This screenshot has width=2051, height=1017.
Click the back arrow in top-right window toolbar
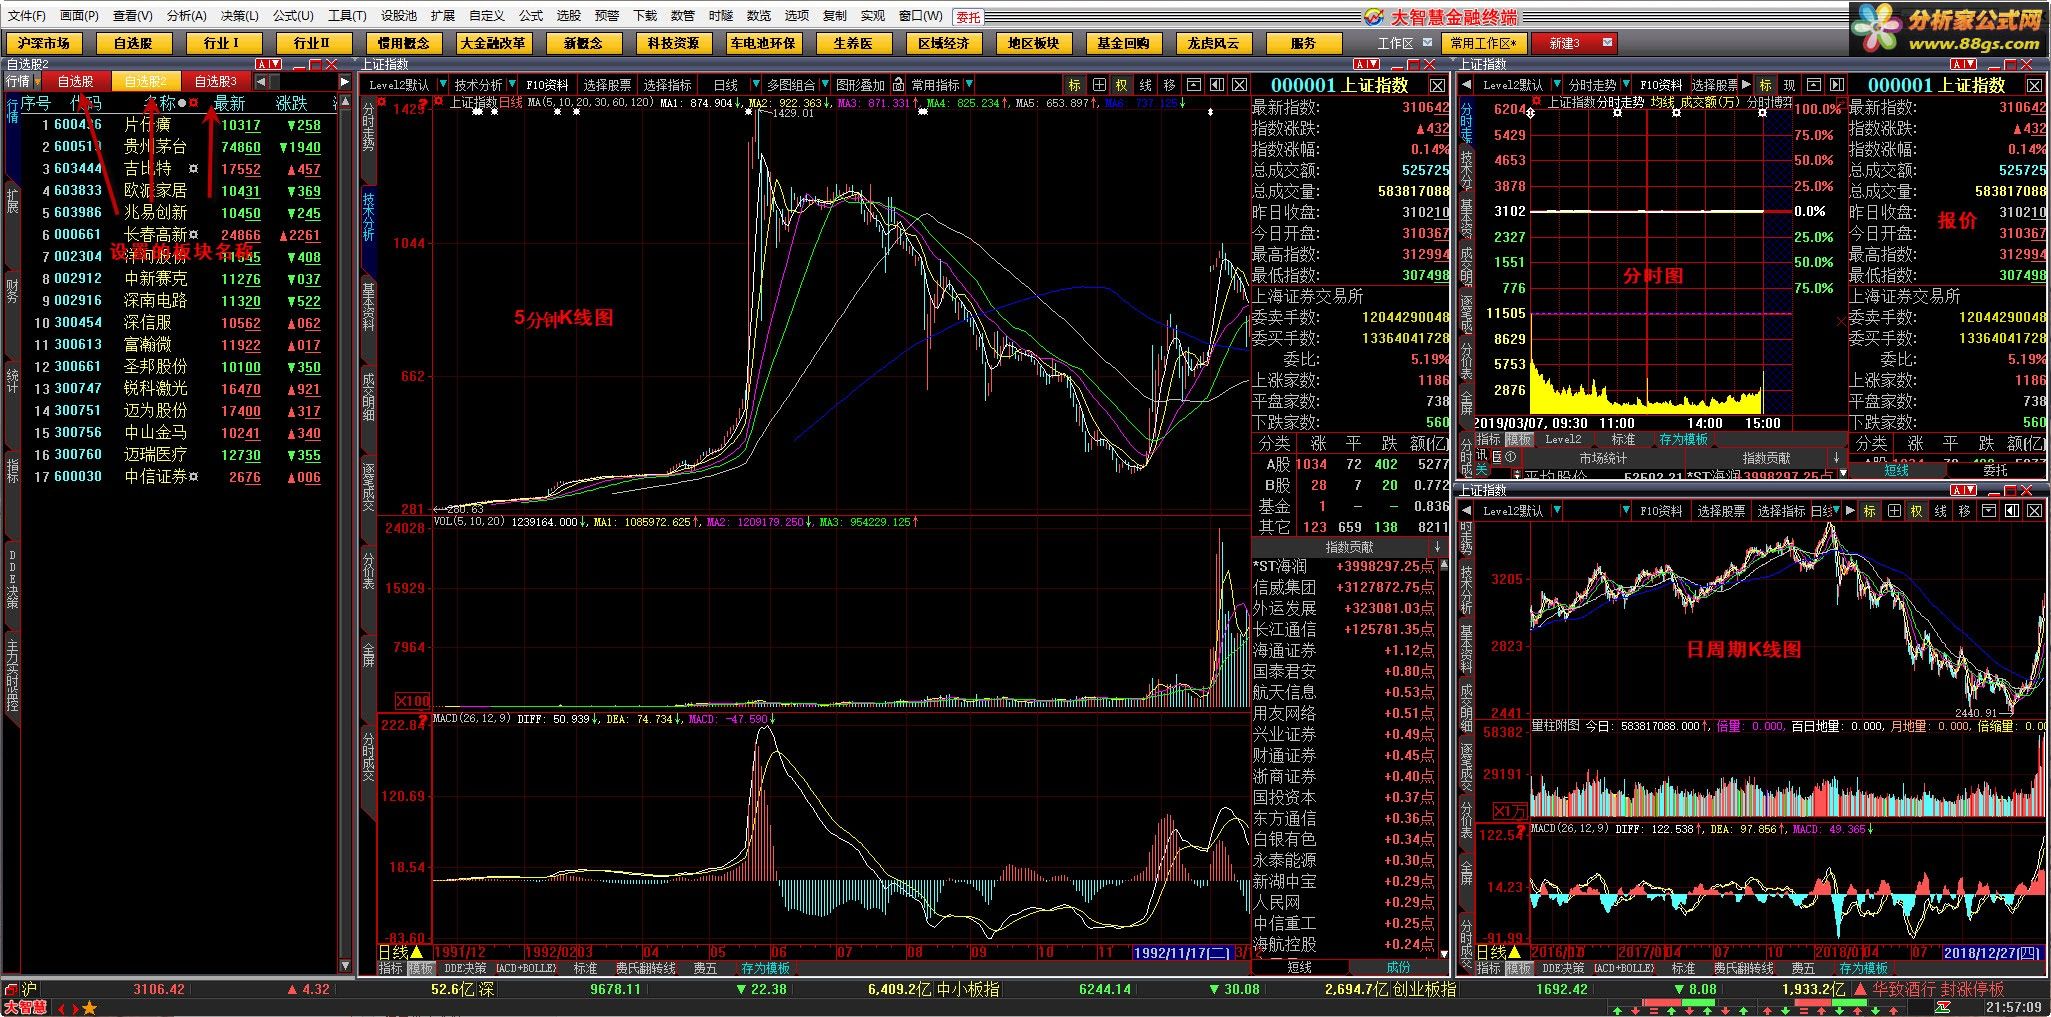(1467, 85)
